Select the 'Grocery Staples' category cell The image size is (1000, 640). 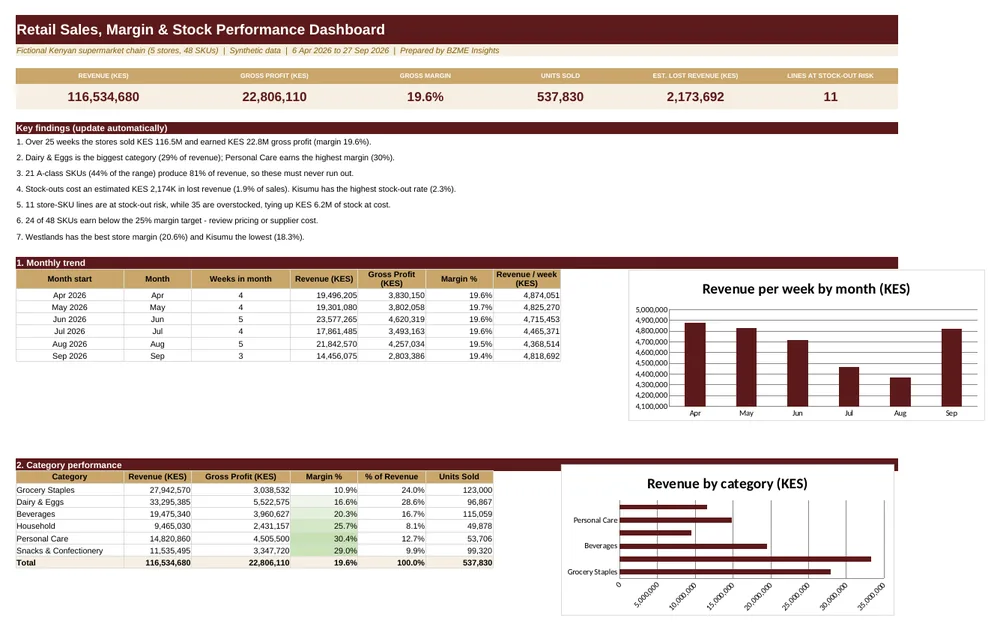[70, 490]
